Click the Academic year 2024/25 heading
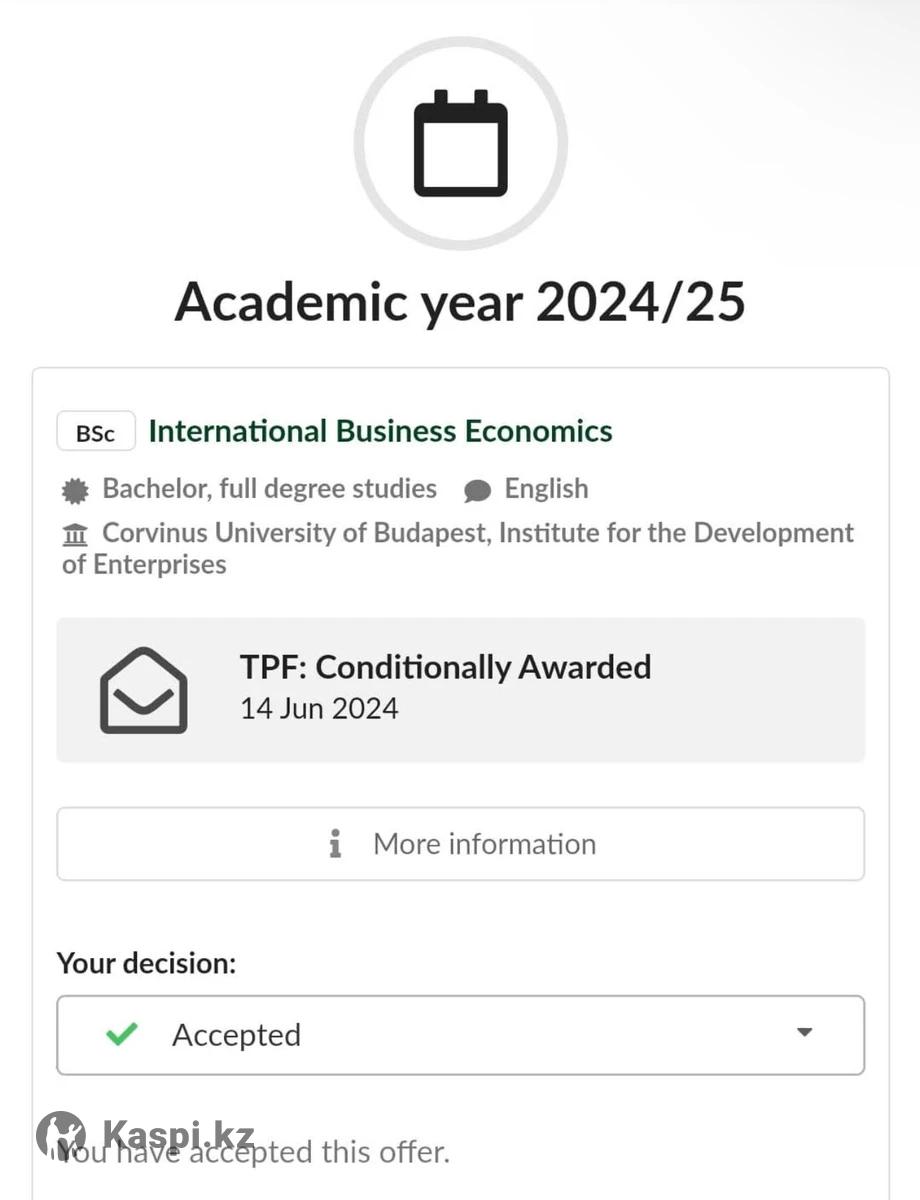The height and width of the screenshot is (1200, 920). point(460,301)
